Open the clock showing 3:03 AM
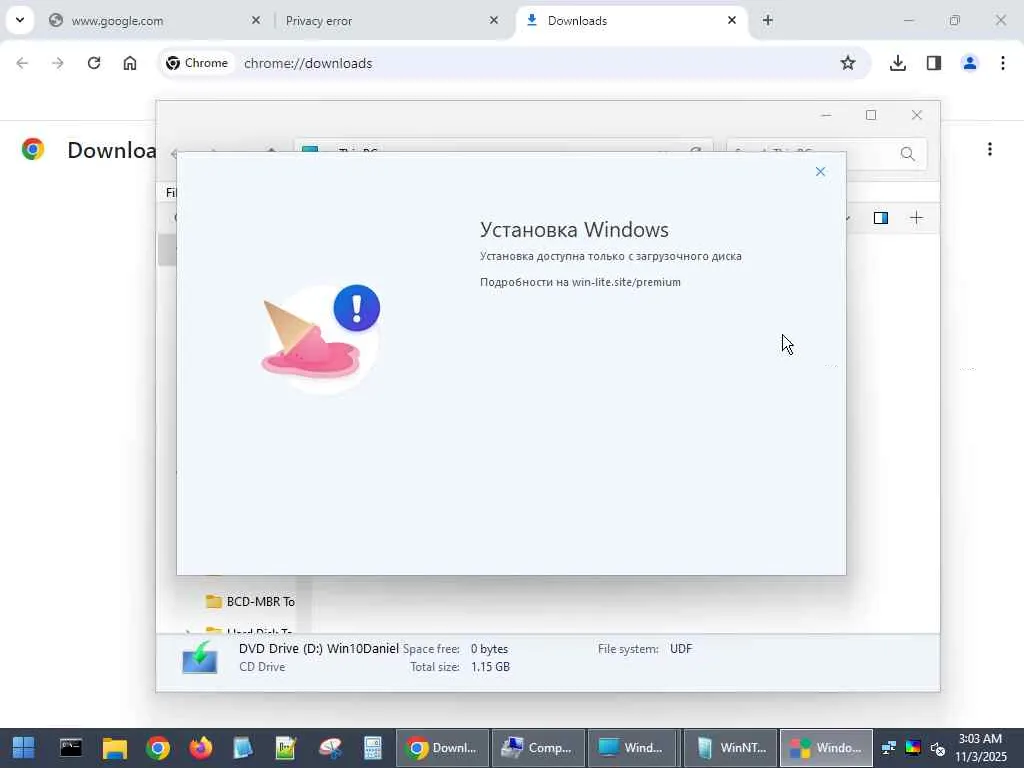 [981, 748]
